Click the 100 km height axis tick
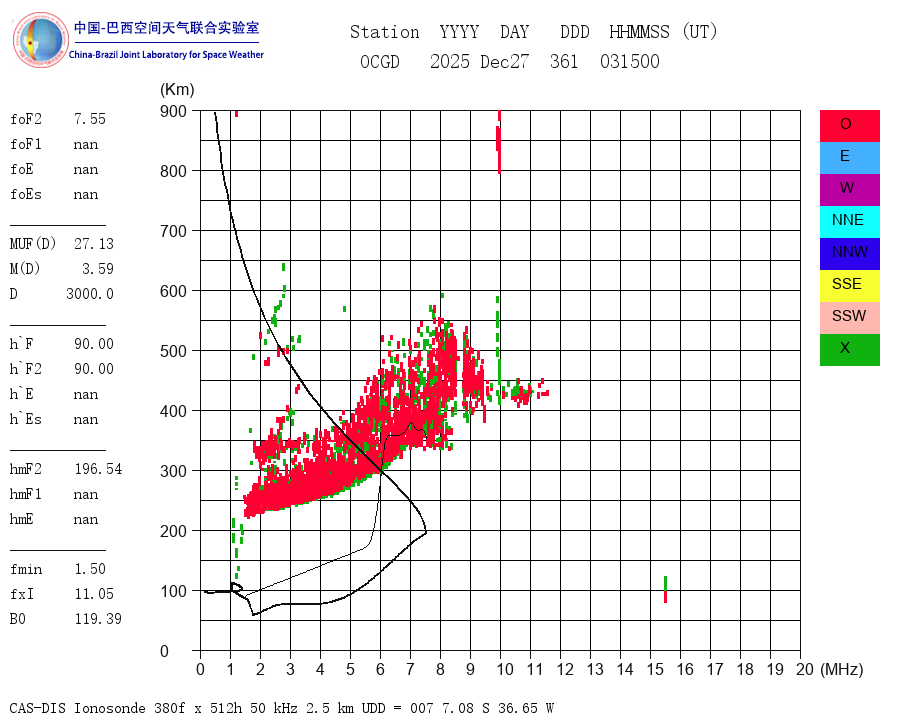The height and width of the screenshot is (720, 900). [x=173, y=591]
